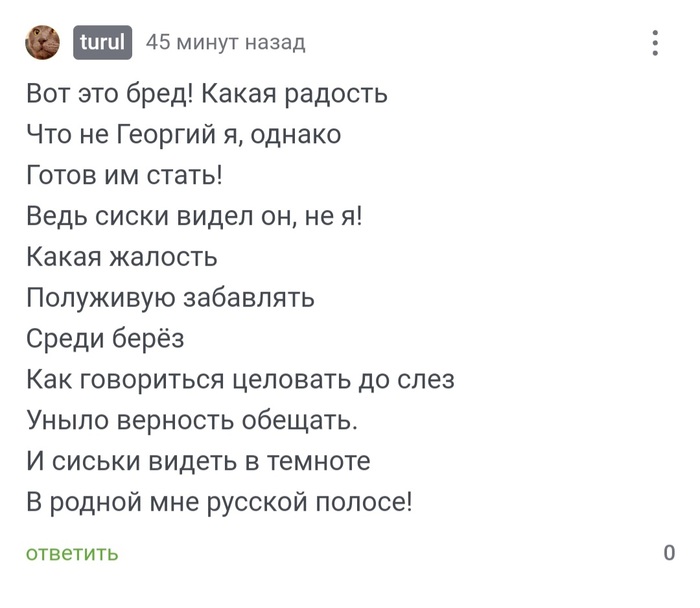Click the line "Что не Георгий я, однако"
700x608 pixels.
[184, 135]
